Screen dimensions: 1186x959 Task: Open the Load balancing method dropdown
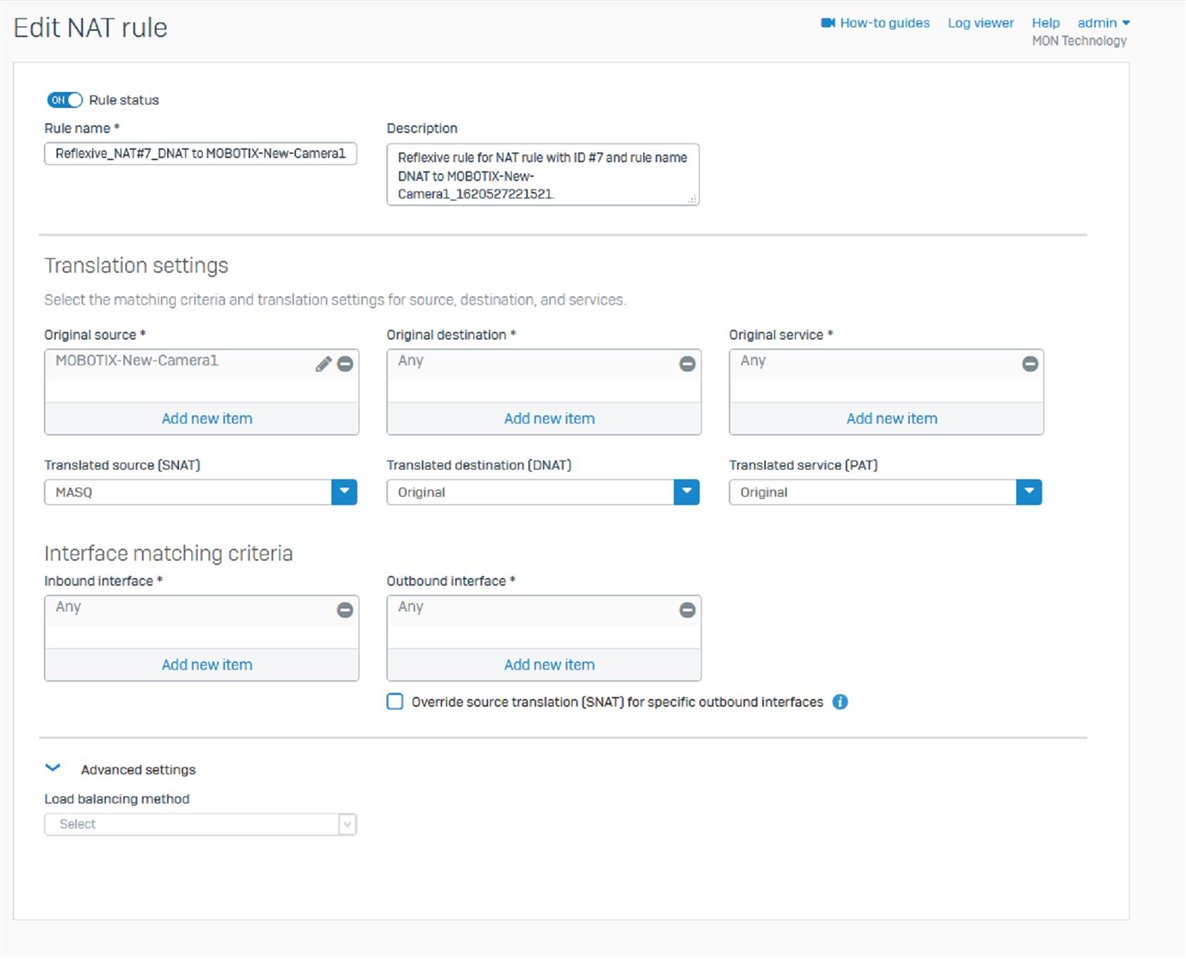point(200,824)
